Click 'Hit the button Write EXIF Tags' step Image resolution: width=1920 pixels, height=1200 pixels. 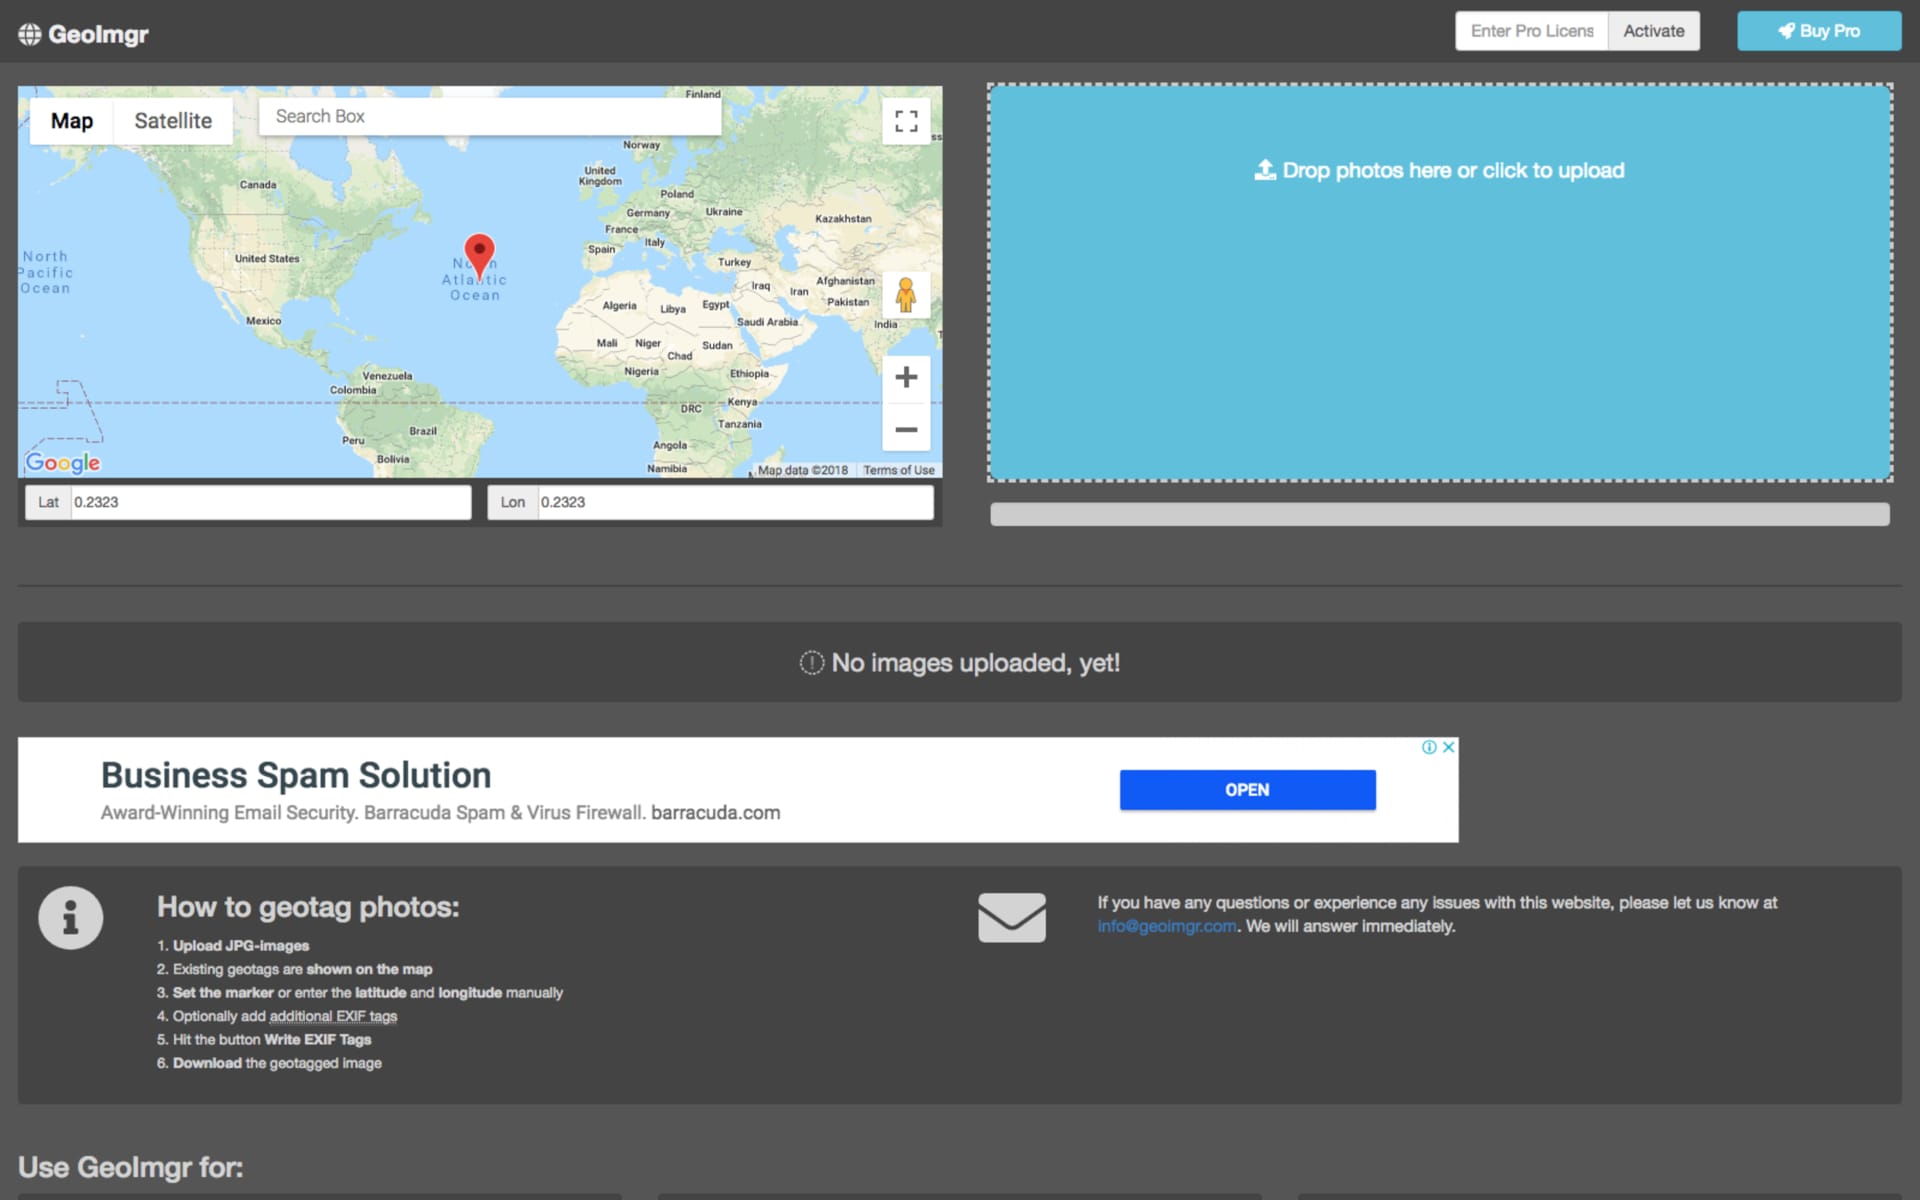pyautogui.click(x=272, y=1039)
